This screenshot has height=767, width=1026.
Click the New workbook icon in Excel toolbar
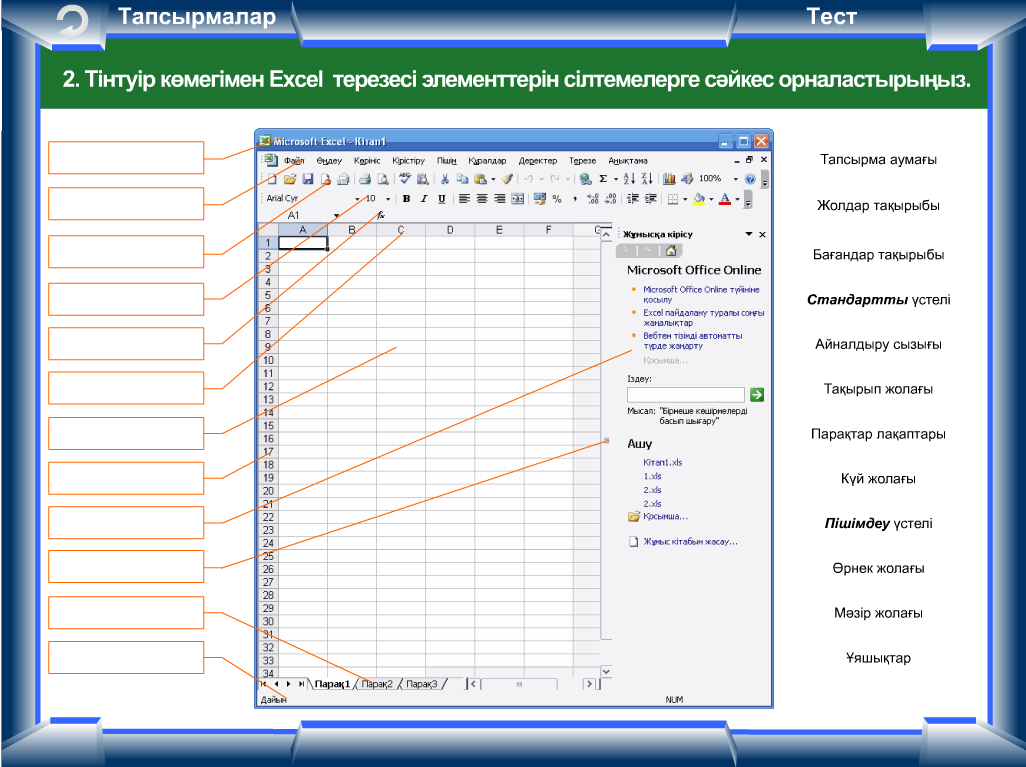click(x=272, y=179)
